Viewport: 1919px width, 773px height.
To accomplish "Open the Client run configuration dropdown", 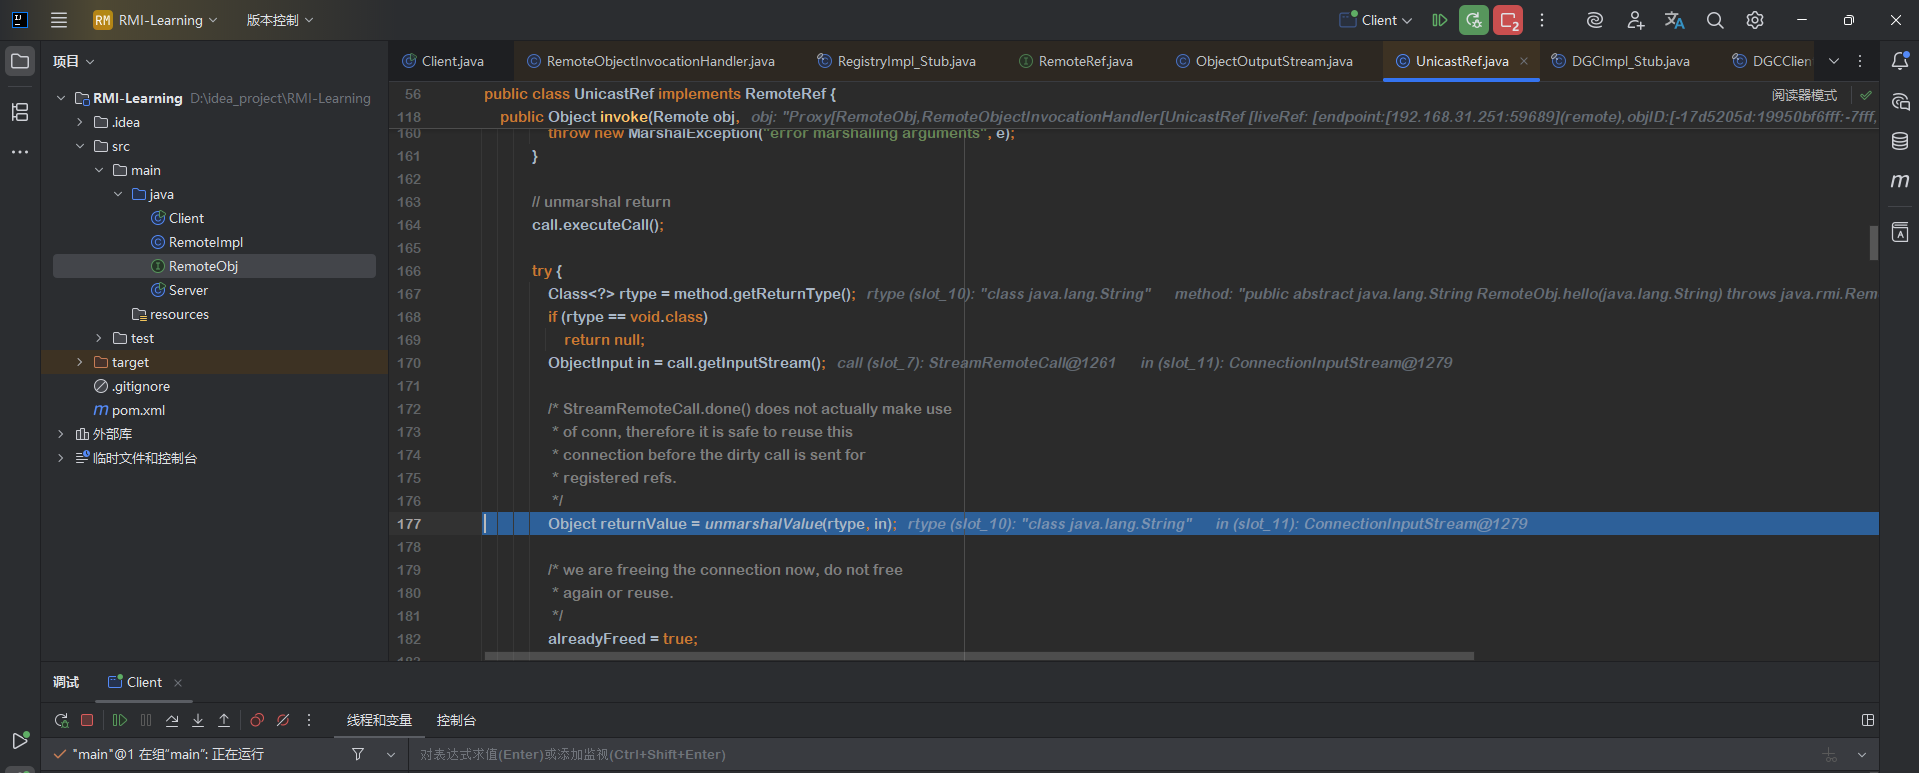I will (x=1377, y=20).
